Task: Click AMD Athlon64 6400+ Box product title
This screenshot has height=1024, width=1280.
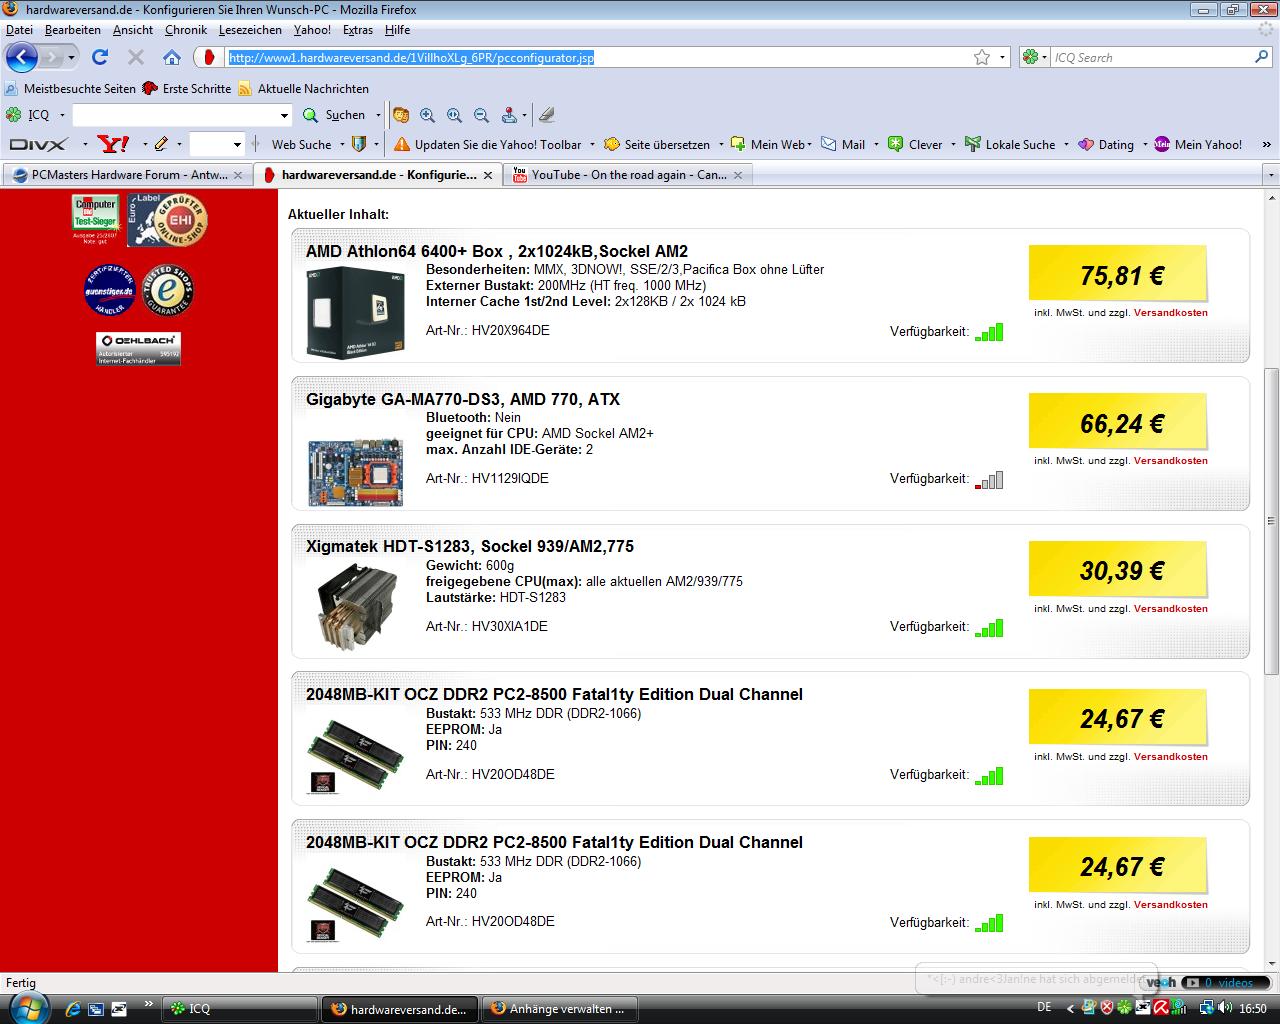Action: (x=497, y=251)
